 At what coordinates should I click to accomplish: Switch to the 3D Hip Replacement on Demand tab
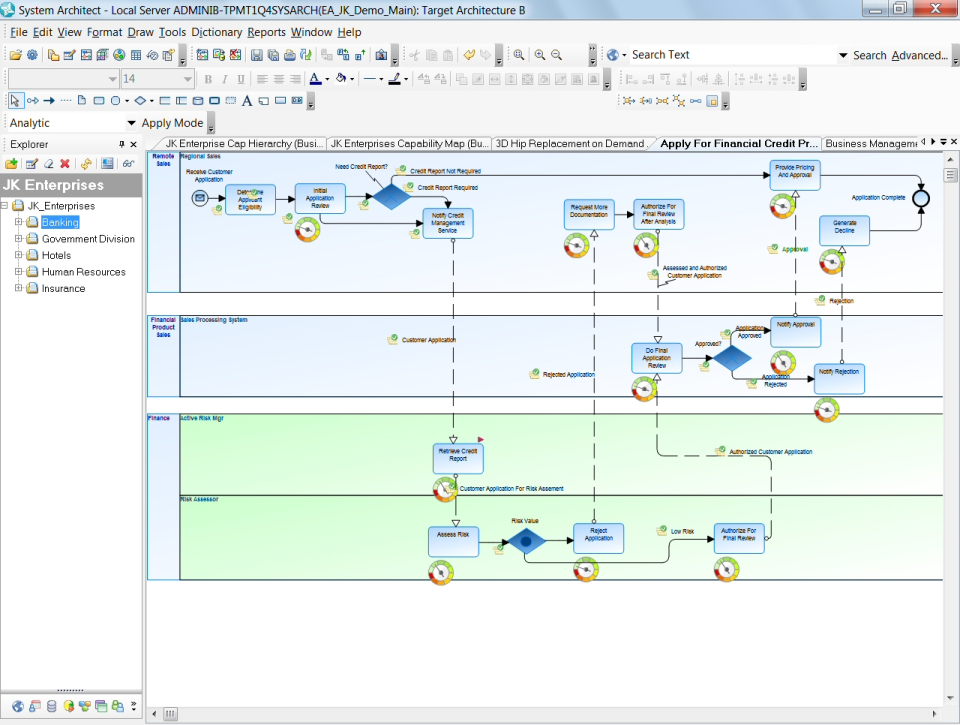570,143
